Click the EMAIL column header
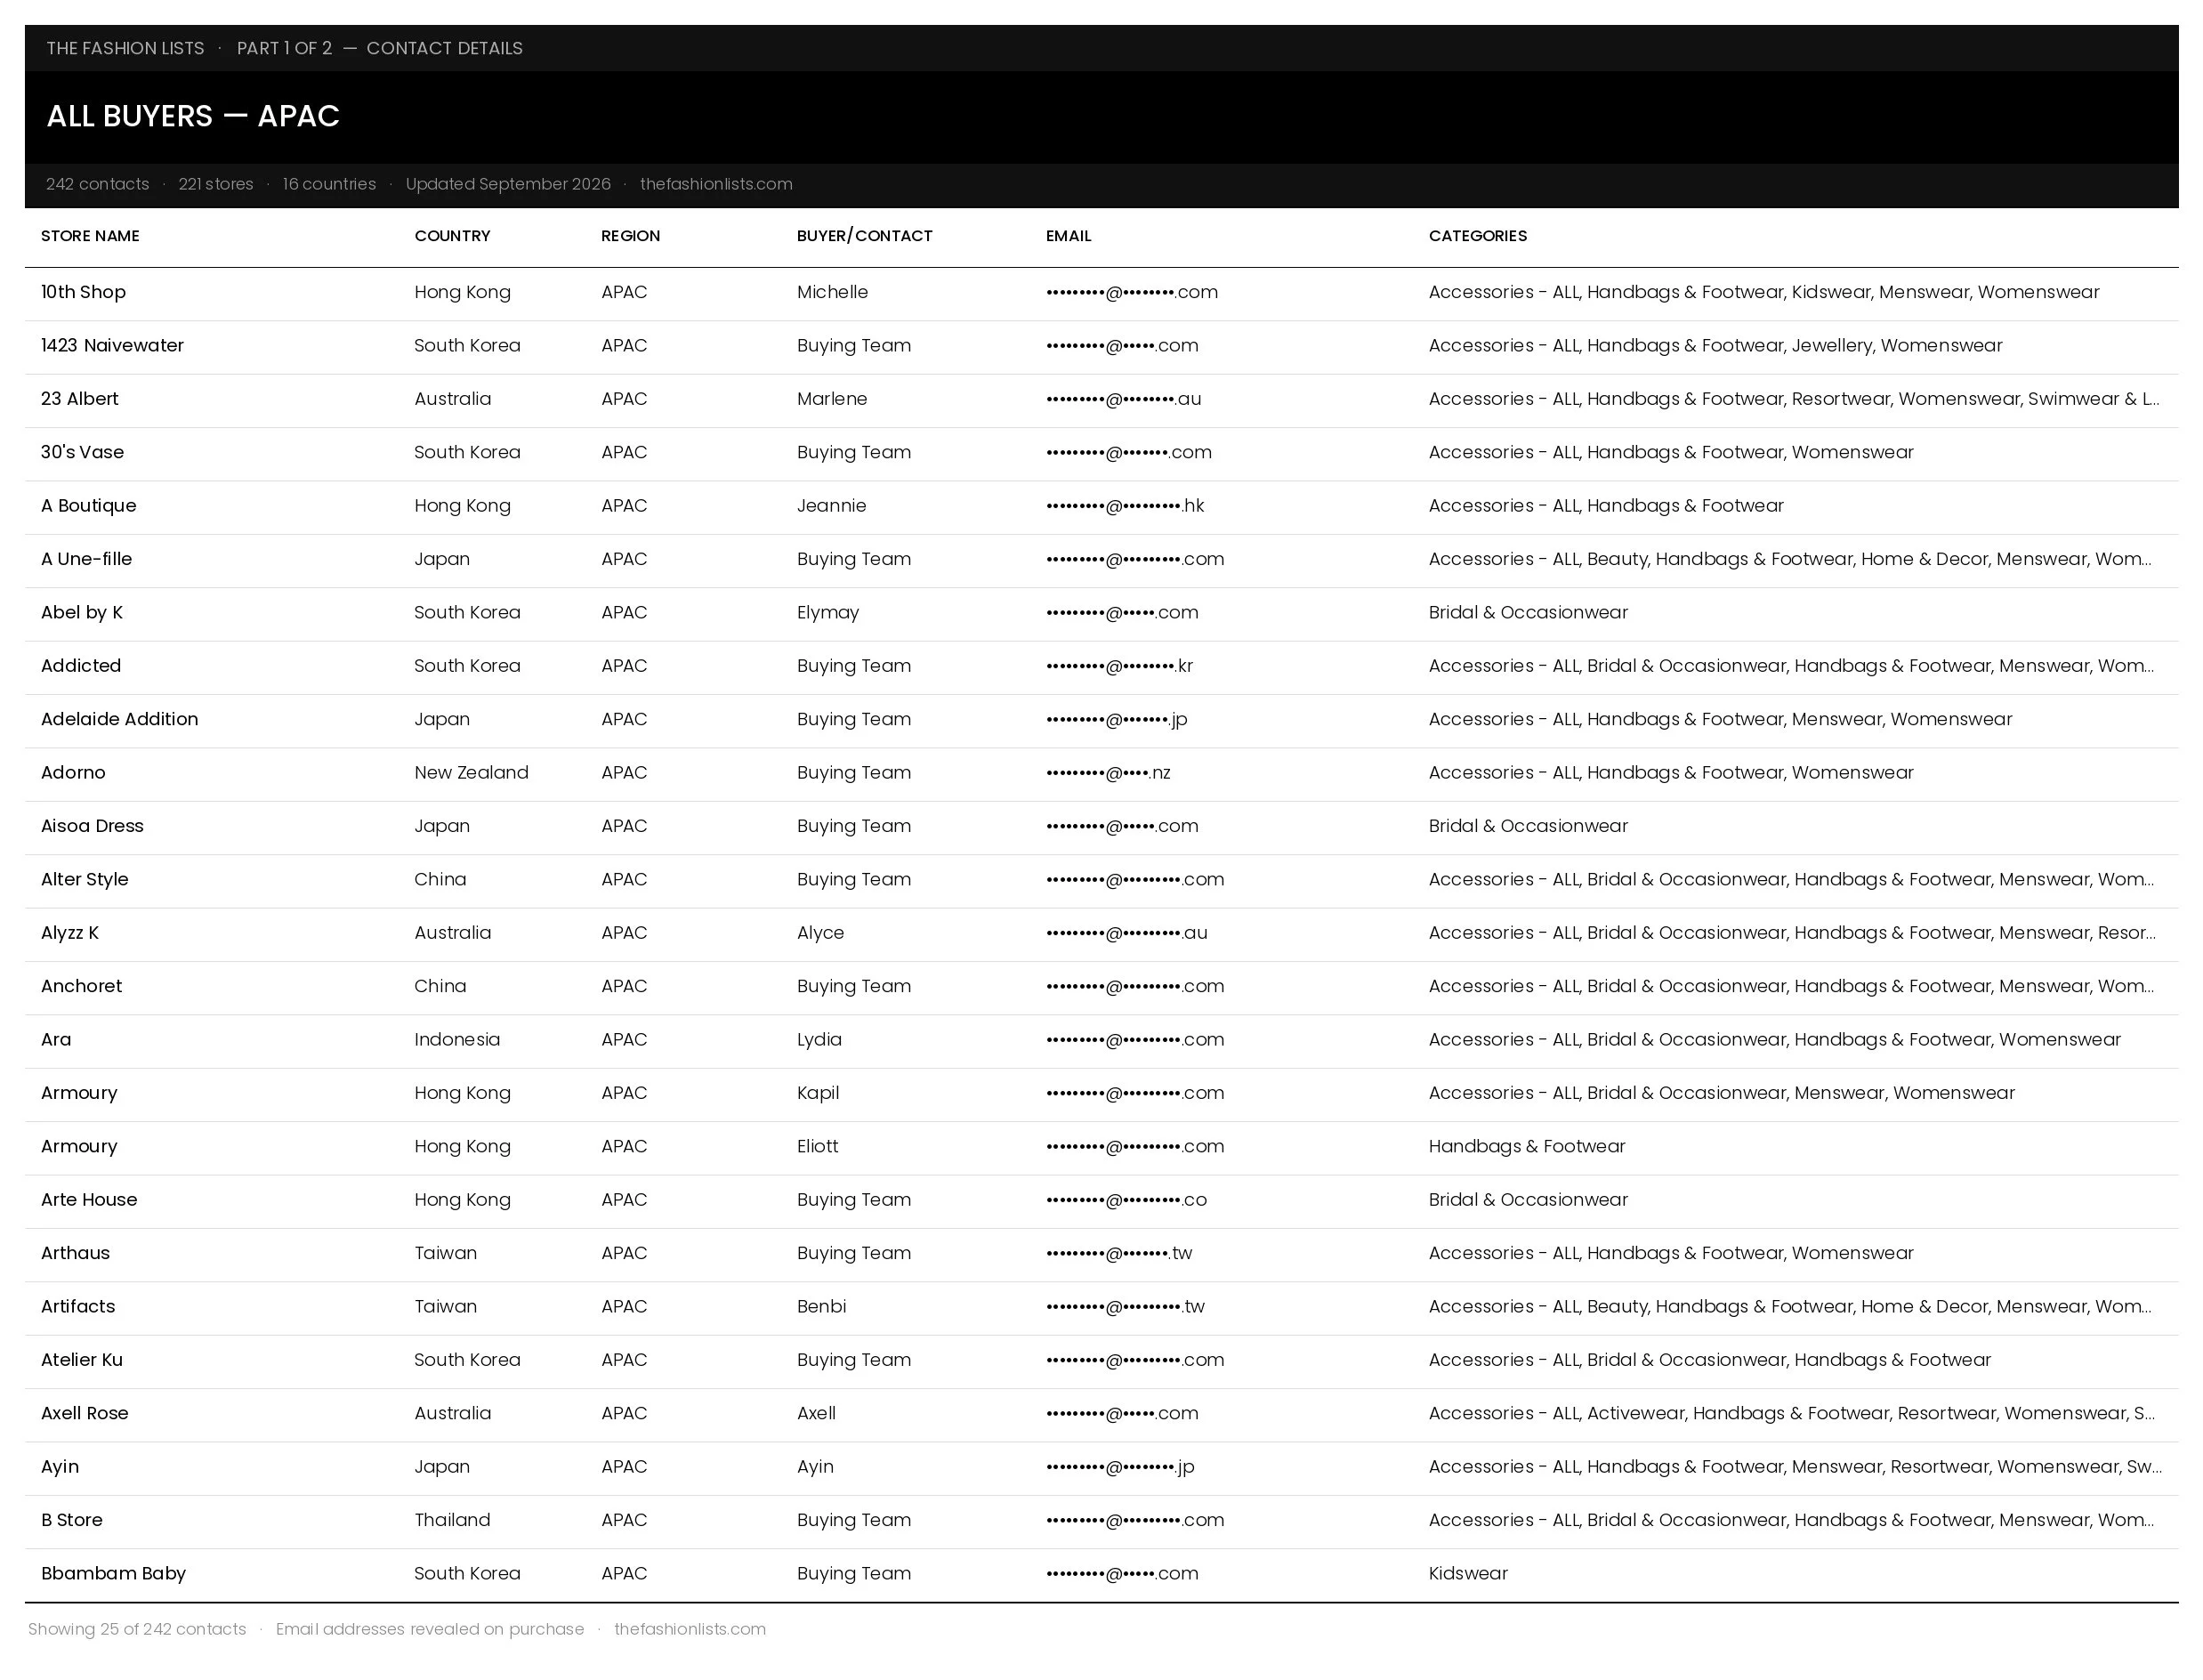Screen dimensions: 2203x1680 point(1068,236)
